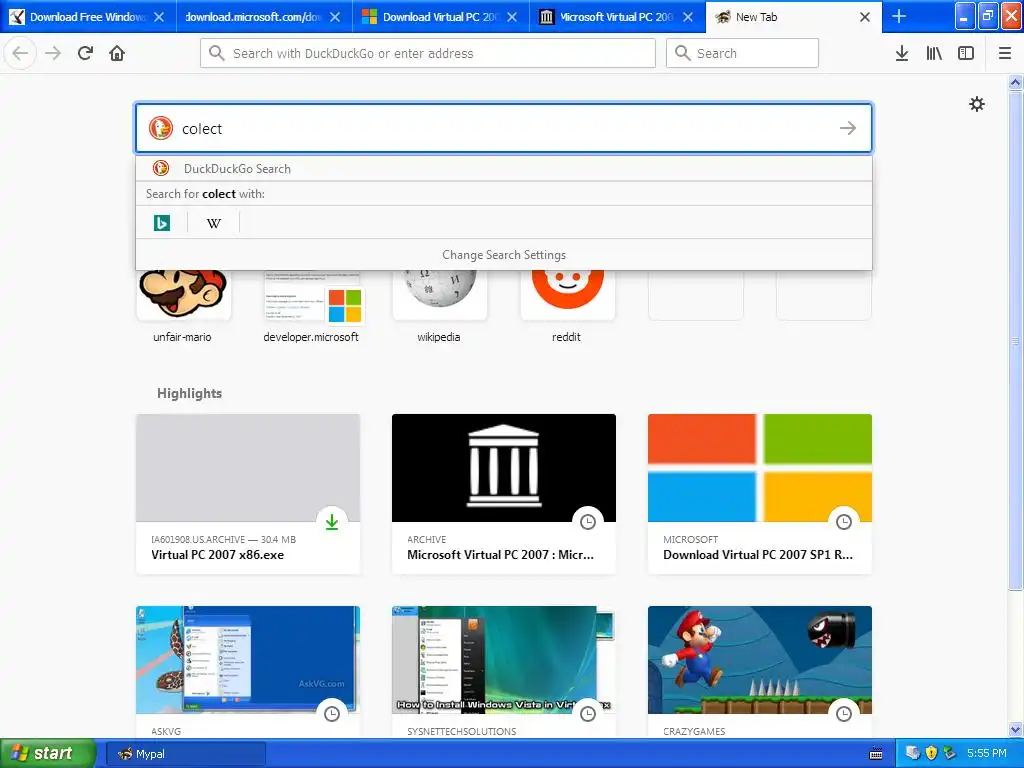
Task: Open Change Search Settings
Action: (504, 255)
